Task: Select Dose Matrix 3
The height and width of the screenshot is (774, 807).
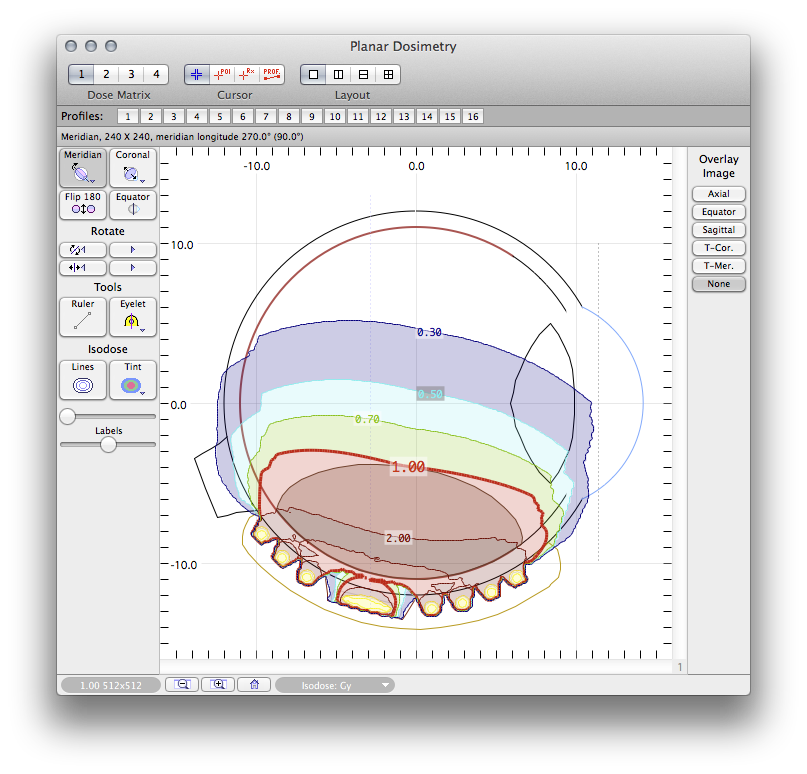Action: [130, 73]
